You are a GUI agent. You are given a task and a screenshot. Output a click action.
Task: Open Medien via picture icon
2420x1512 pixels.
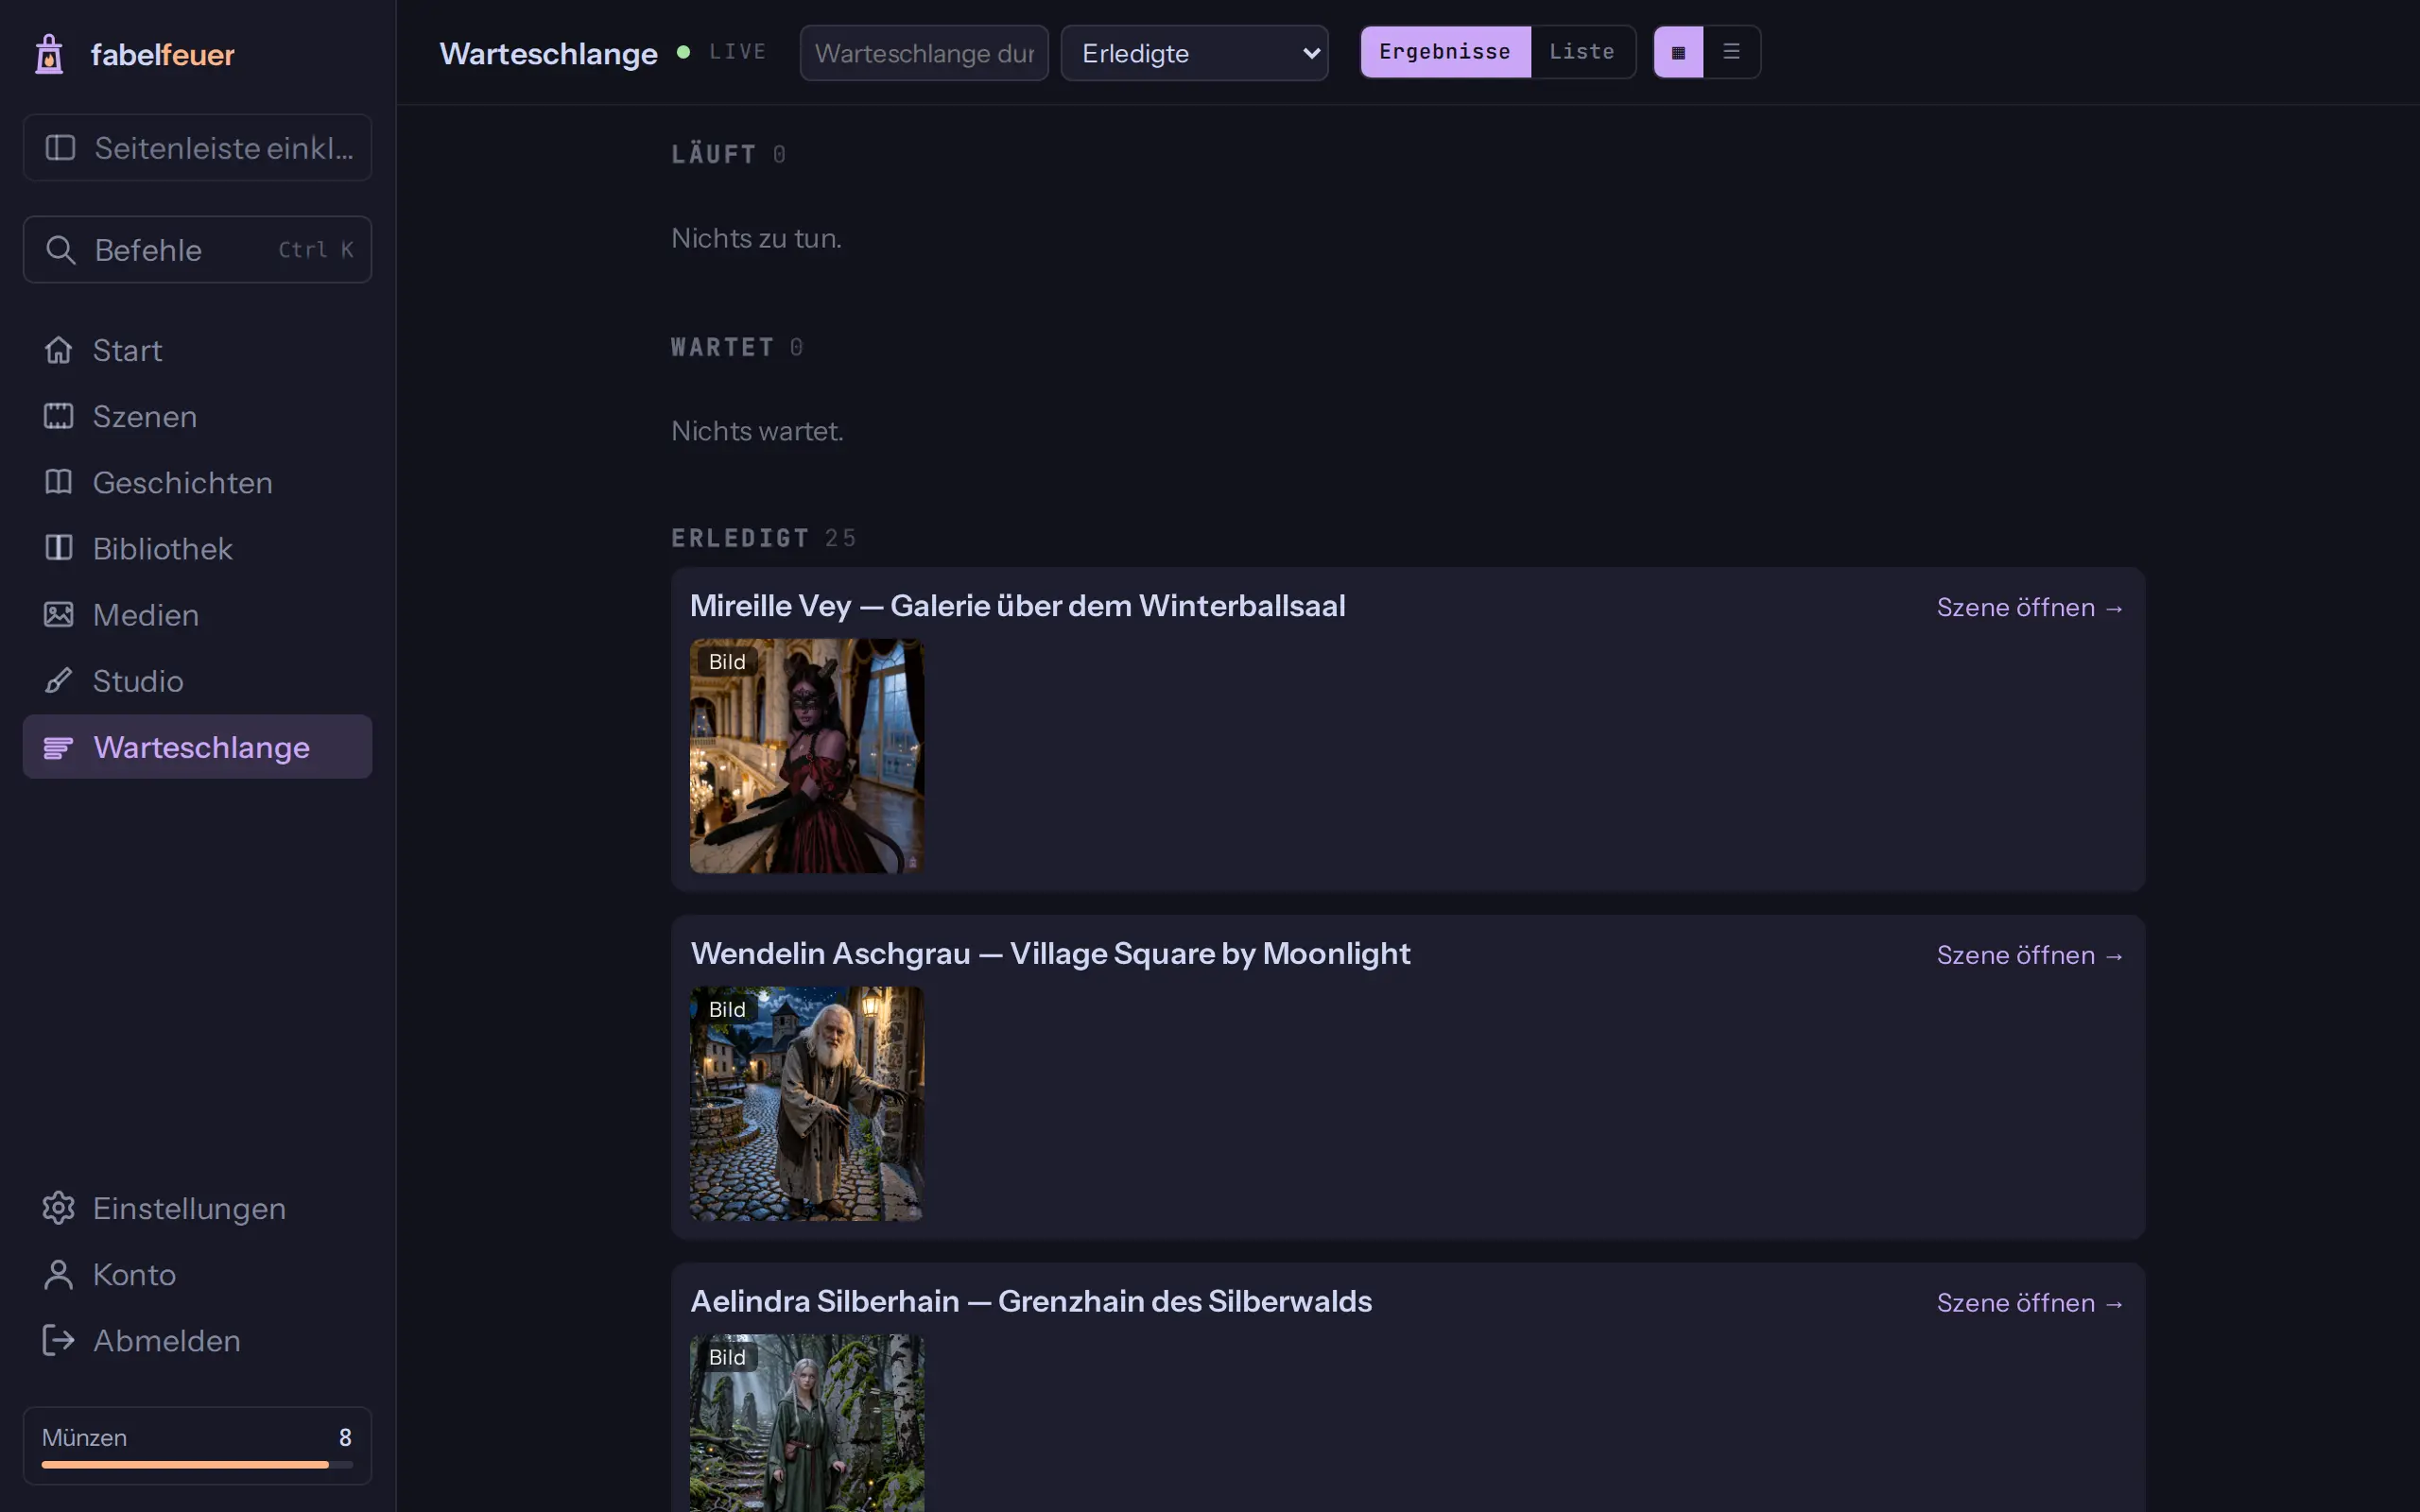click(x=59, y=614)
